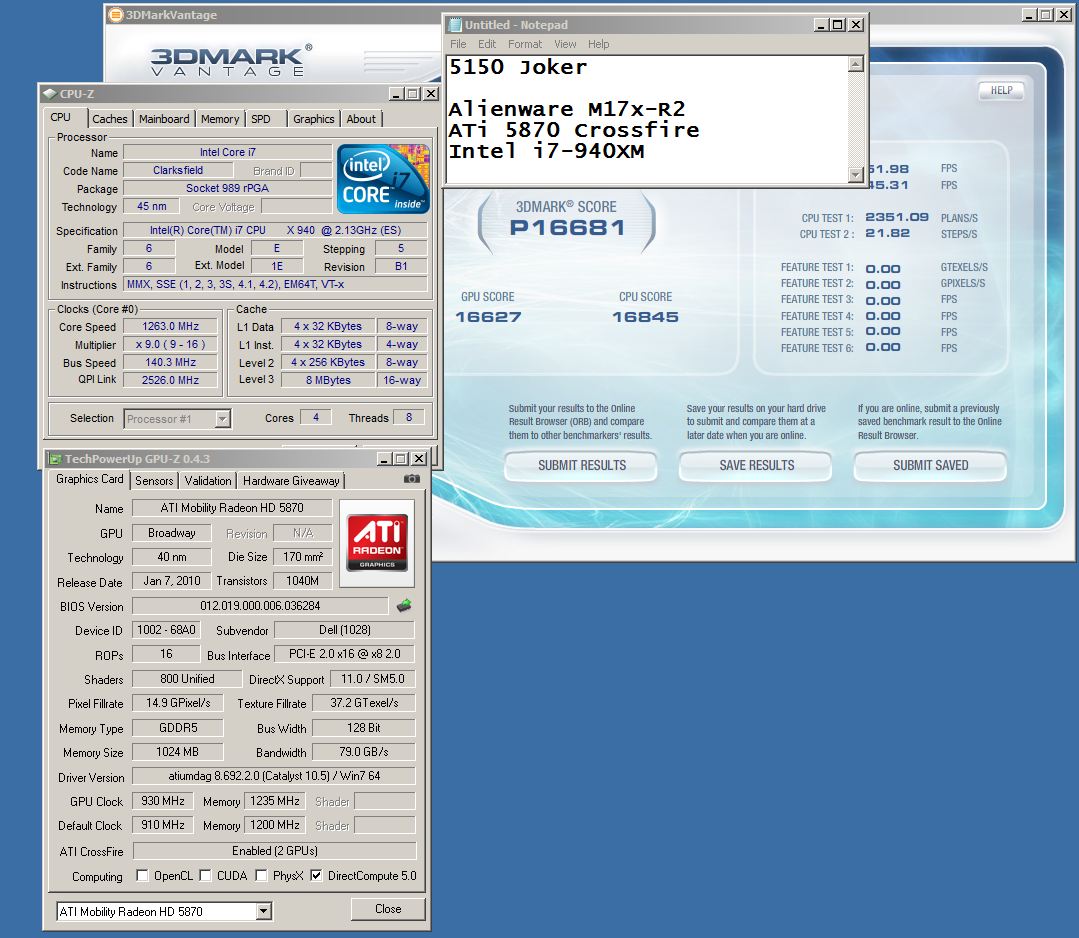Click the CPU-Z title bar icon
This screenshot has height=938, width=1079.
49,94
